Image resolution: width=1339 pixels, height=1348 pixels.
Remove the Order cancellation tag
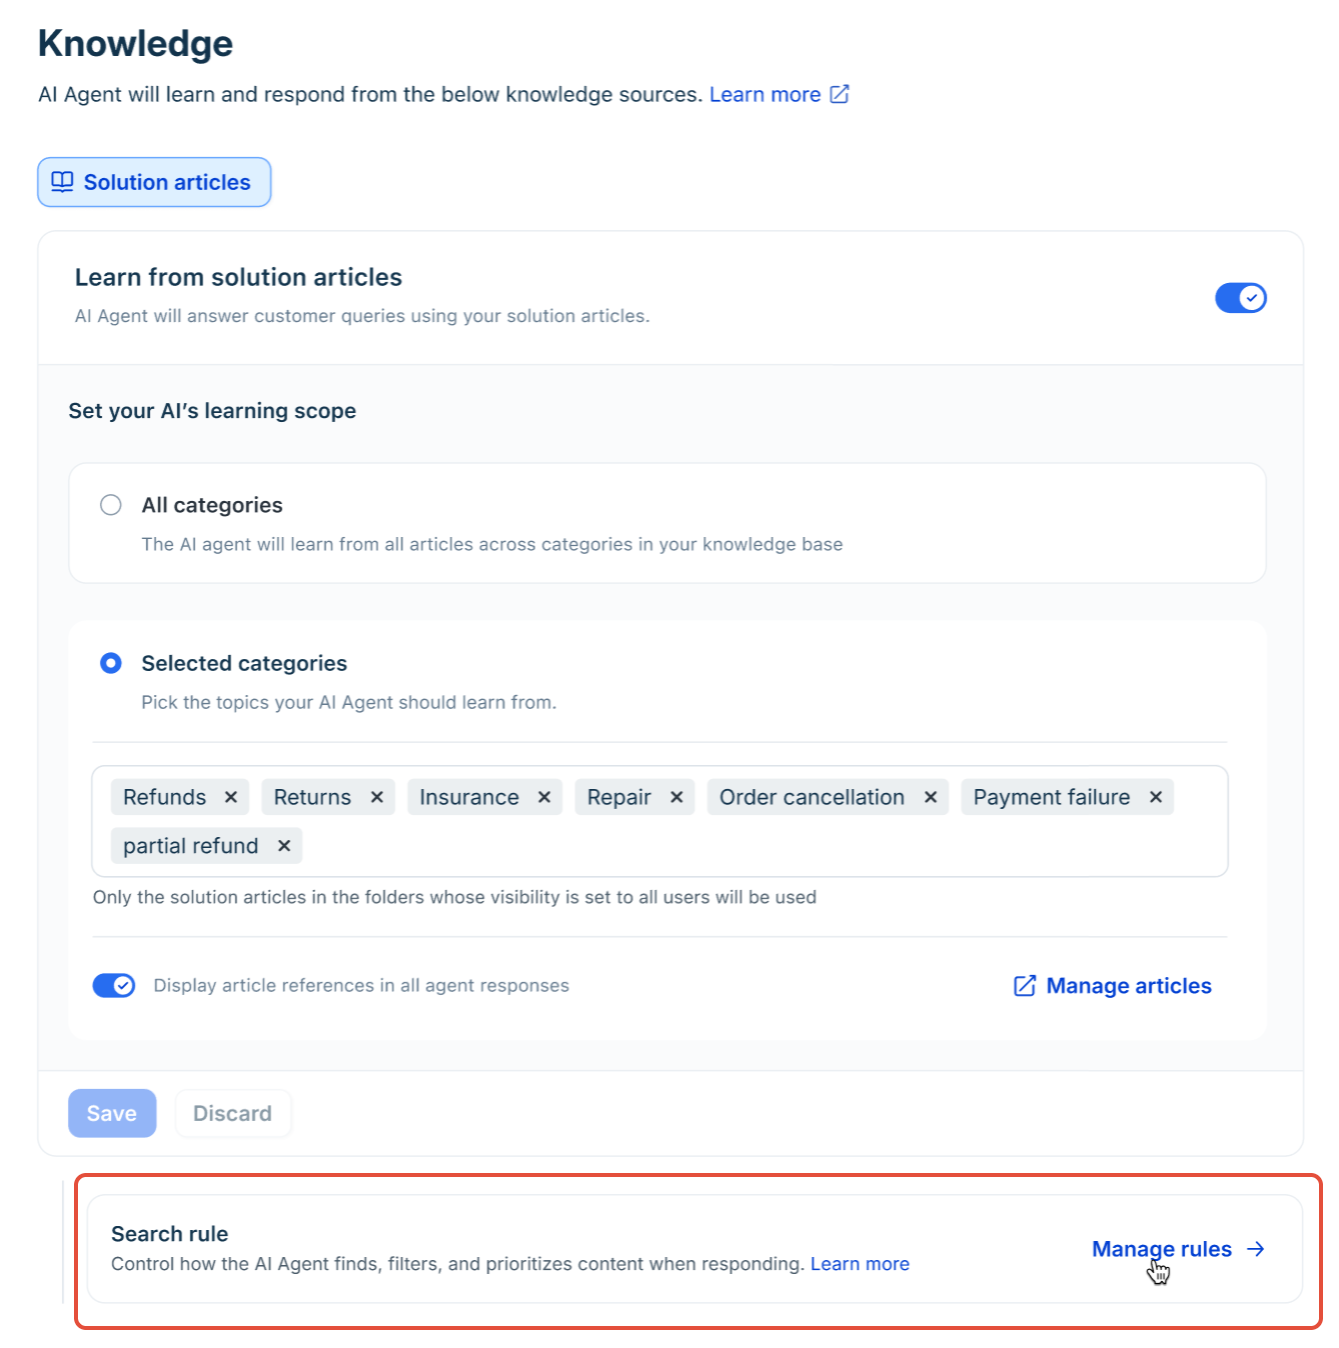(x=930, y=797)
